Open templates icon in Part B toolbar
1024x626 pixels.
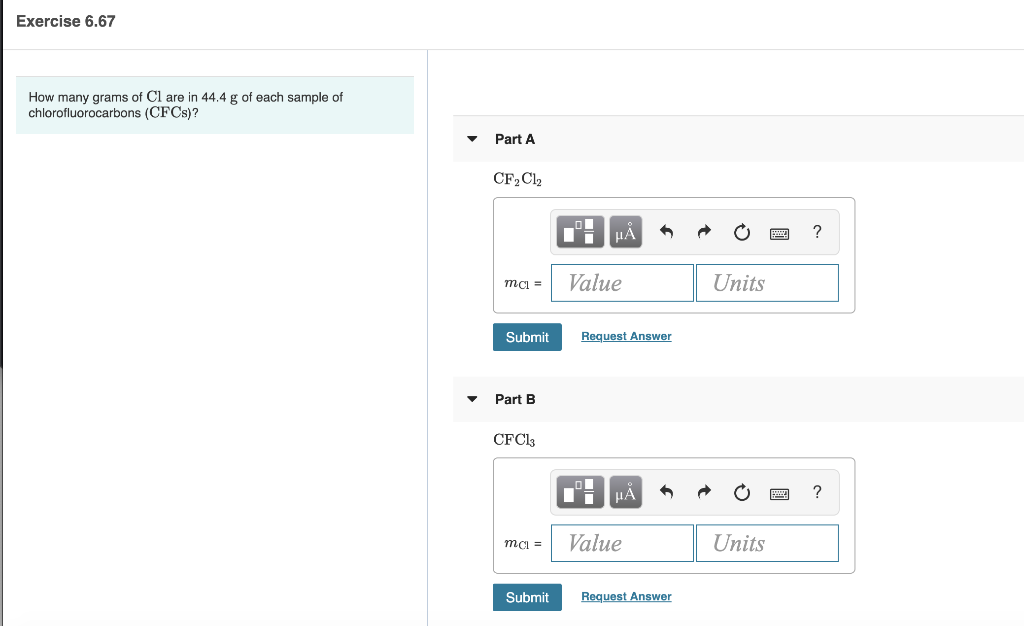click(580, 492)
